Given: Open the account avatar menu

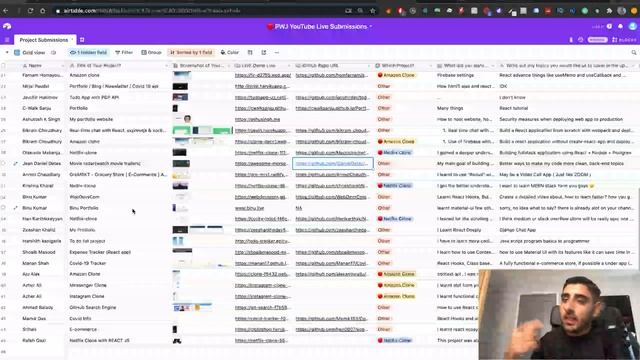Looking at the screenshot, I should pos(633,26).
